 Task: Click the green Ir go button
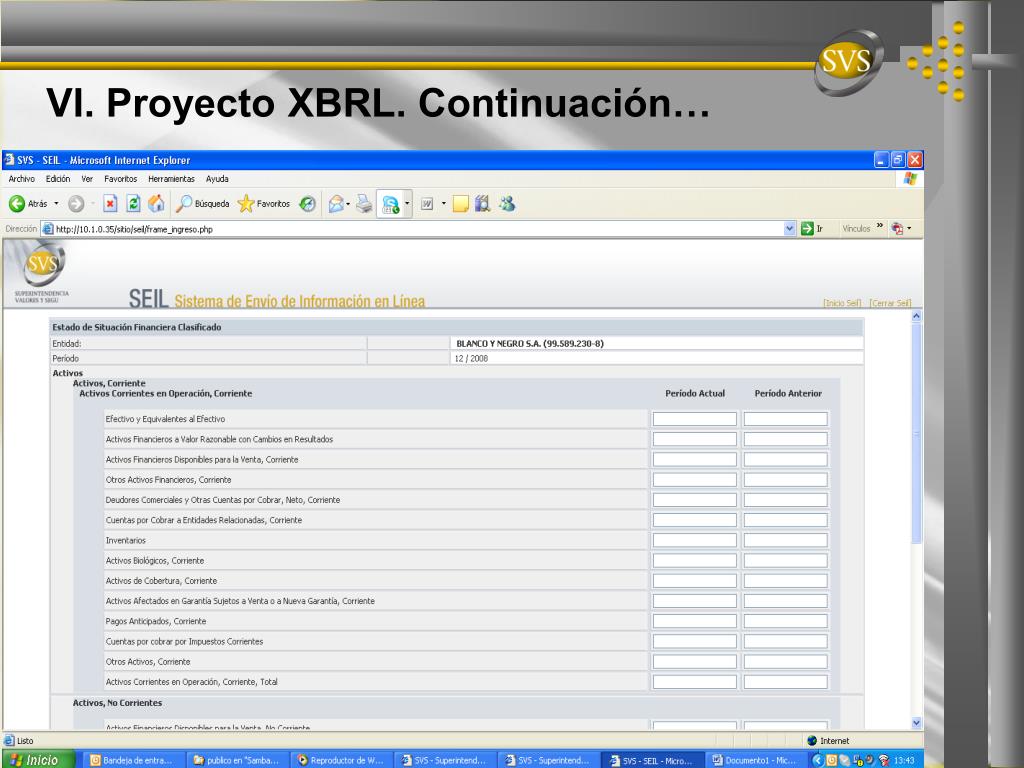pos(812,229)
